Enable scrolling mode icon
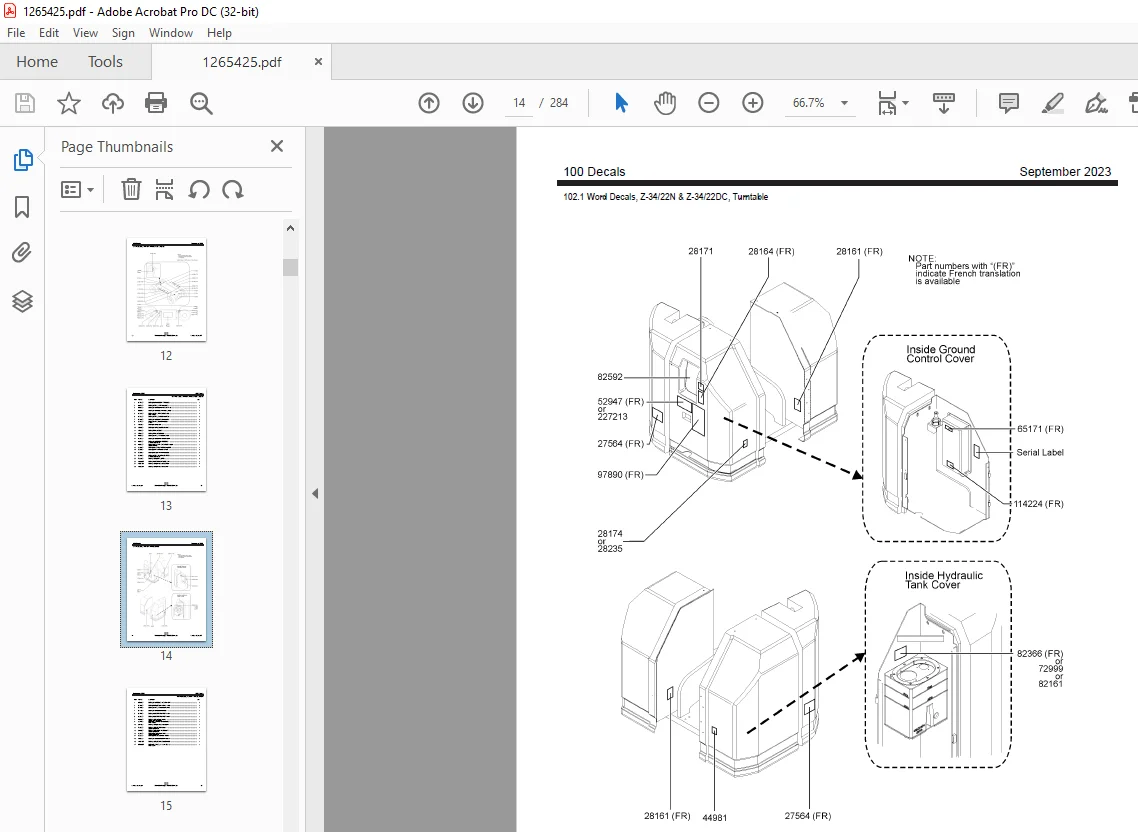Screen dimensions: 1138x832 (x=943, y=103)
